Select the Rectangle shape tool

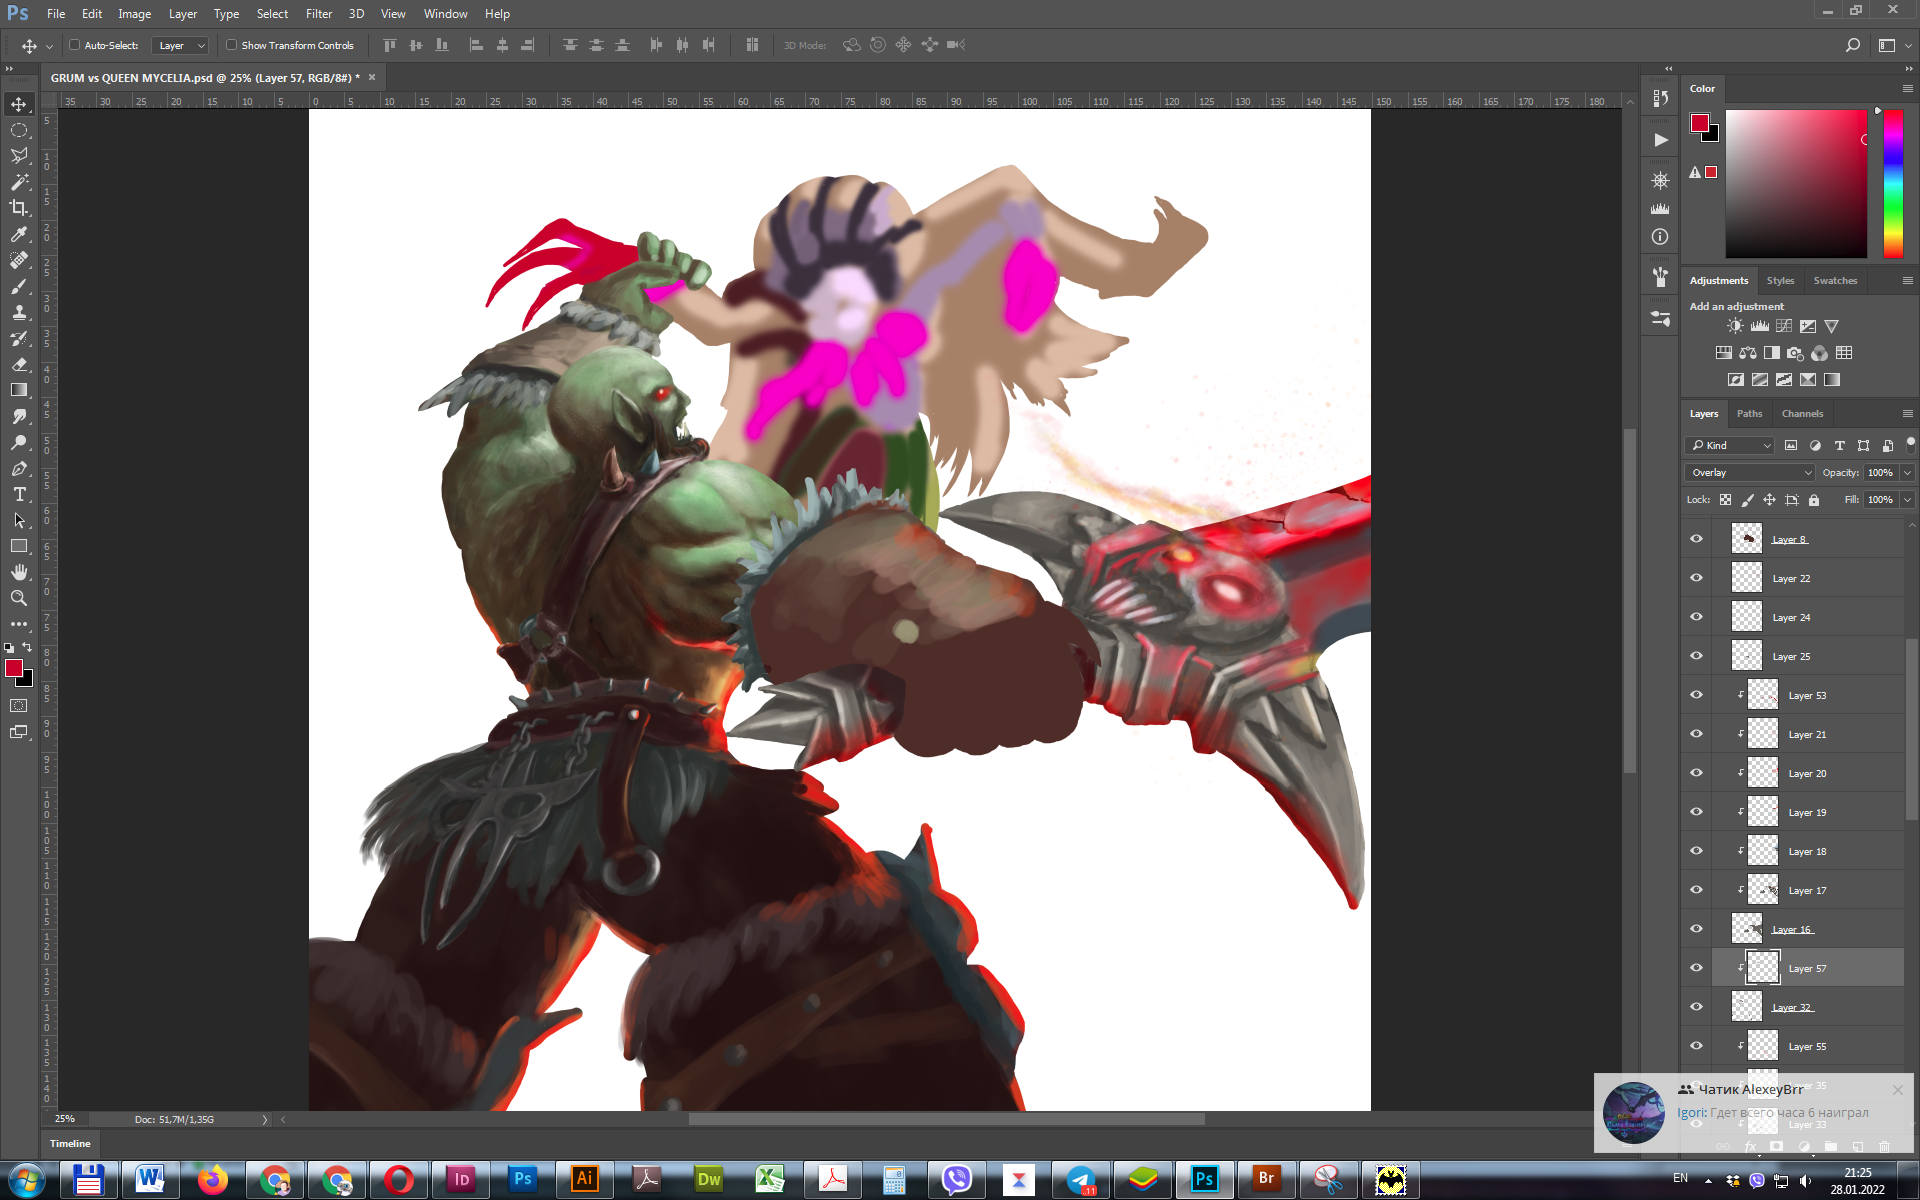[x=19, y=546]
